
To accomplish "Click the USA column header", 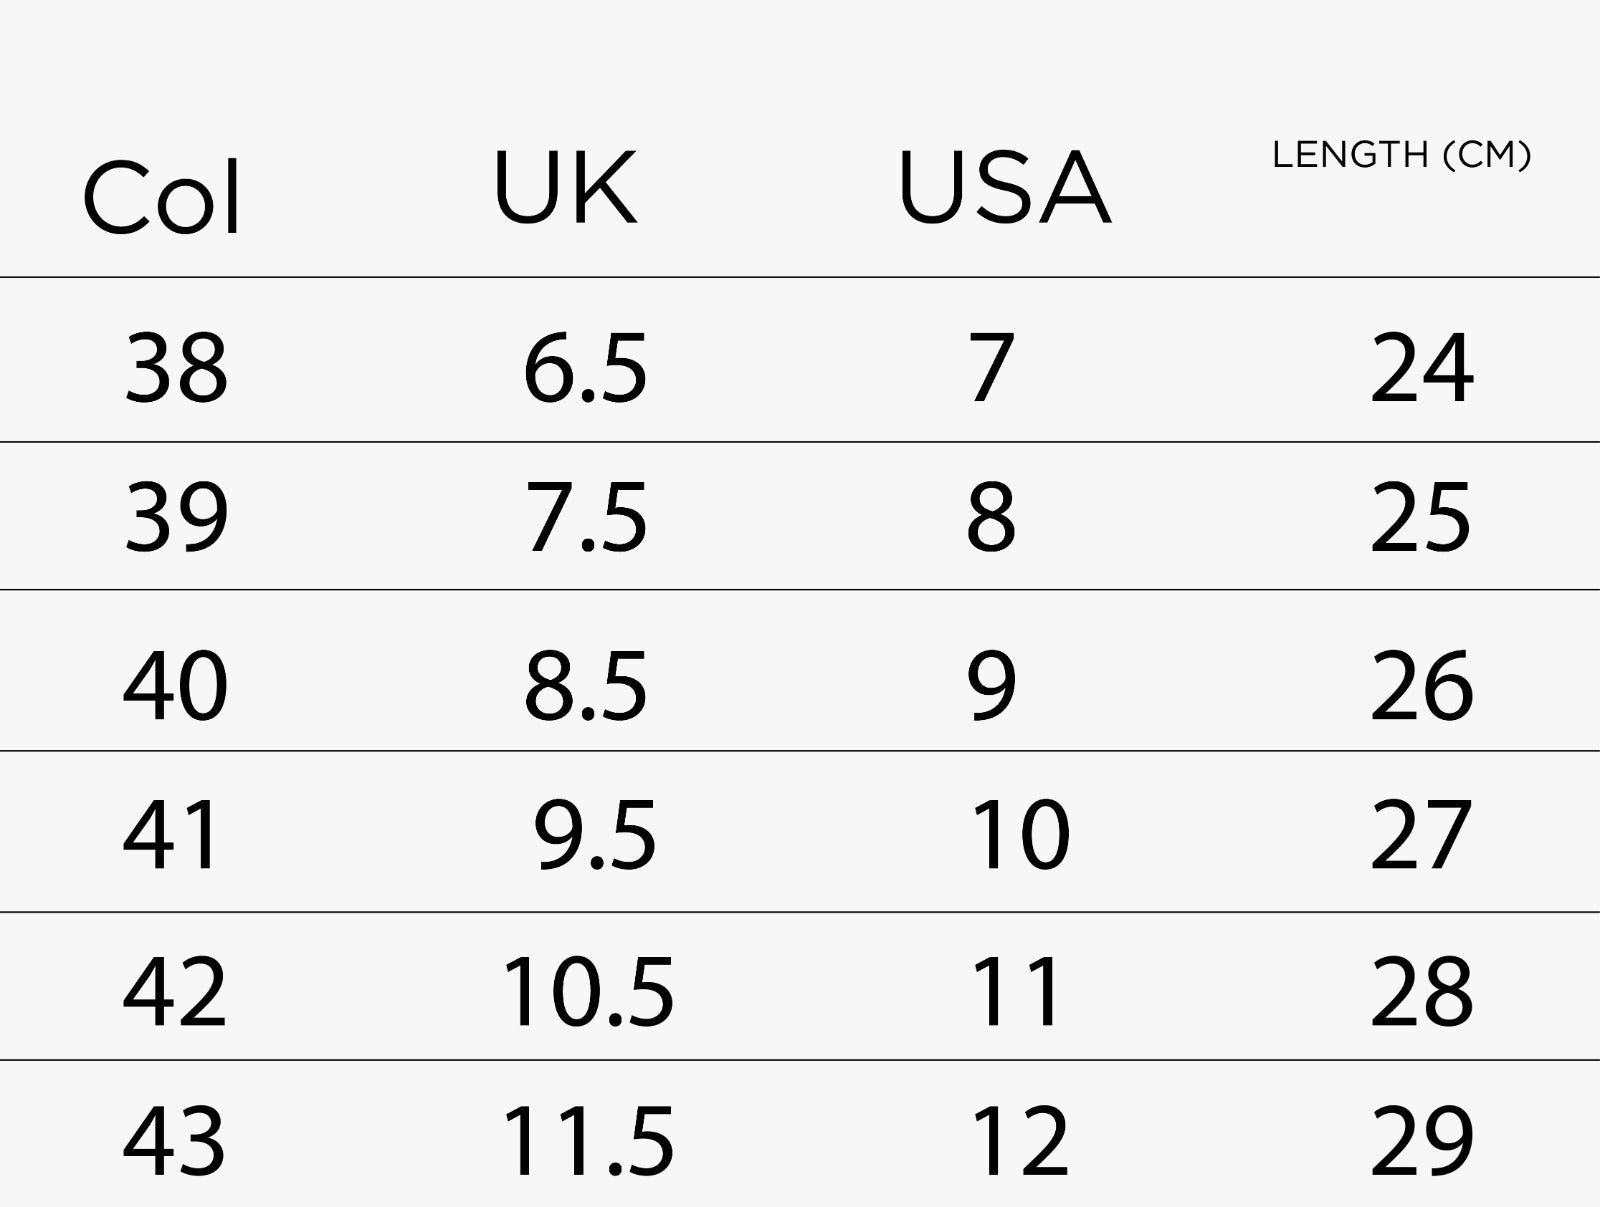I will 1004,187.
